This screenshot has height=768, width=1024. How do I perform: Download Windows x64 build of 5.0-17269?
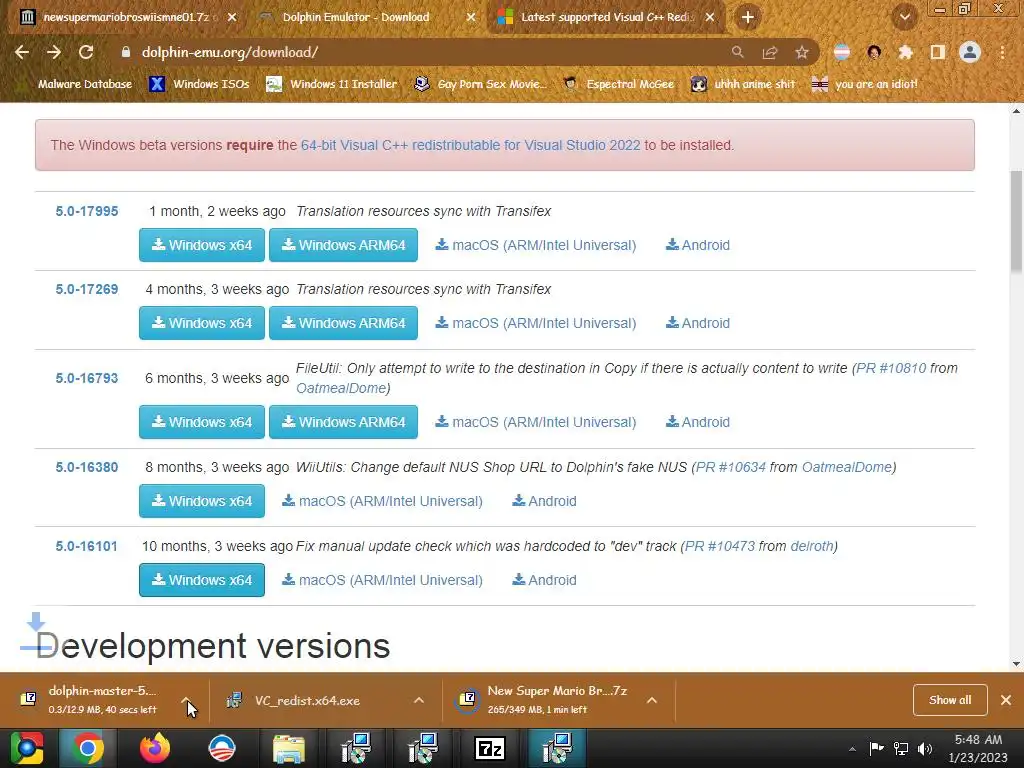coord(202,323)
